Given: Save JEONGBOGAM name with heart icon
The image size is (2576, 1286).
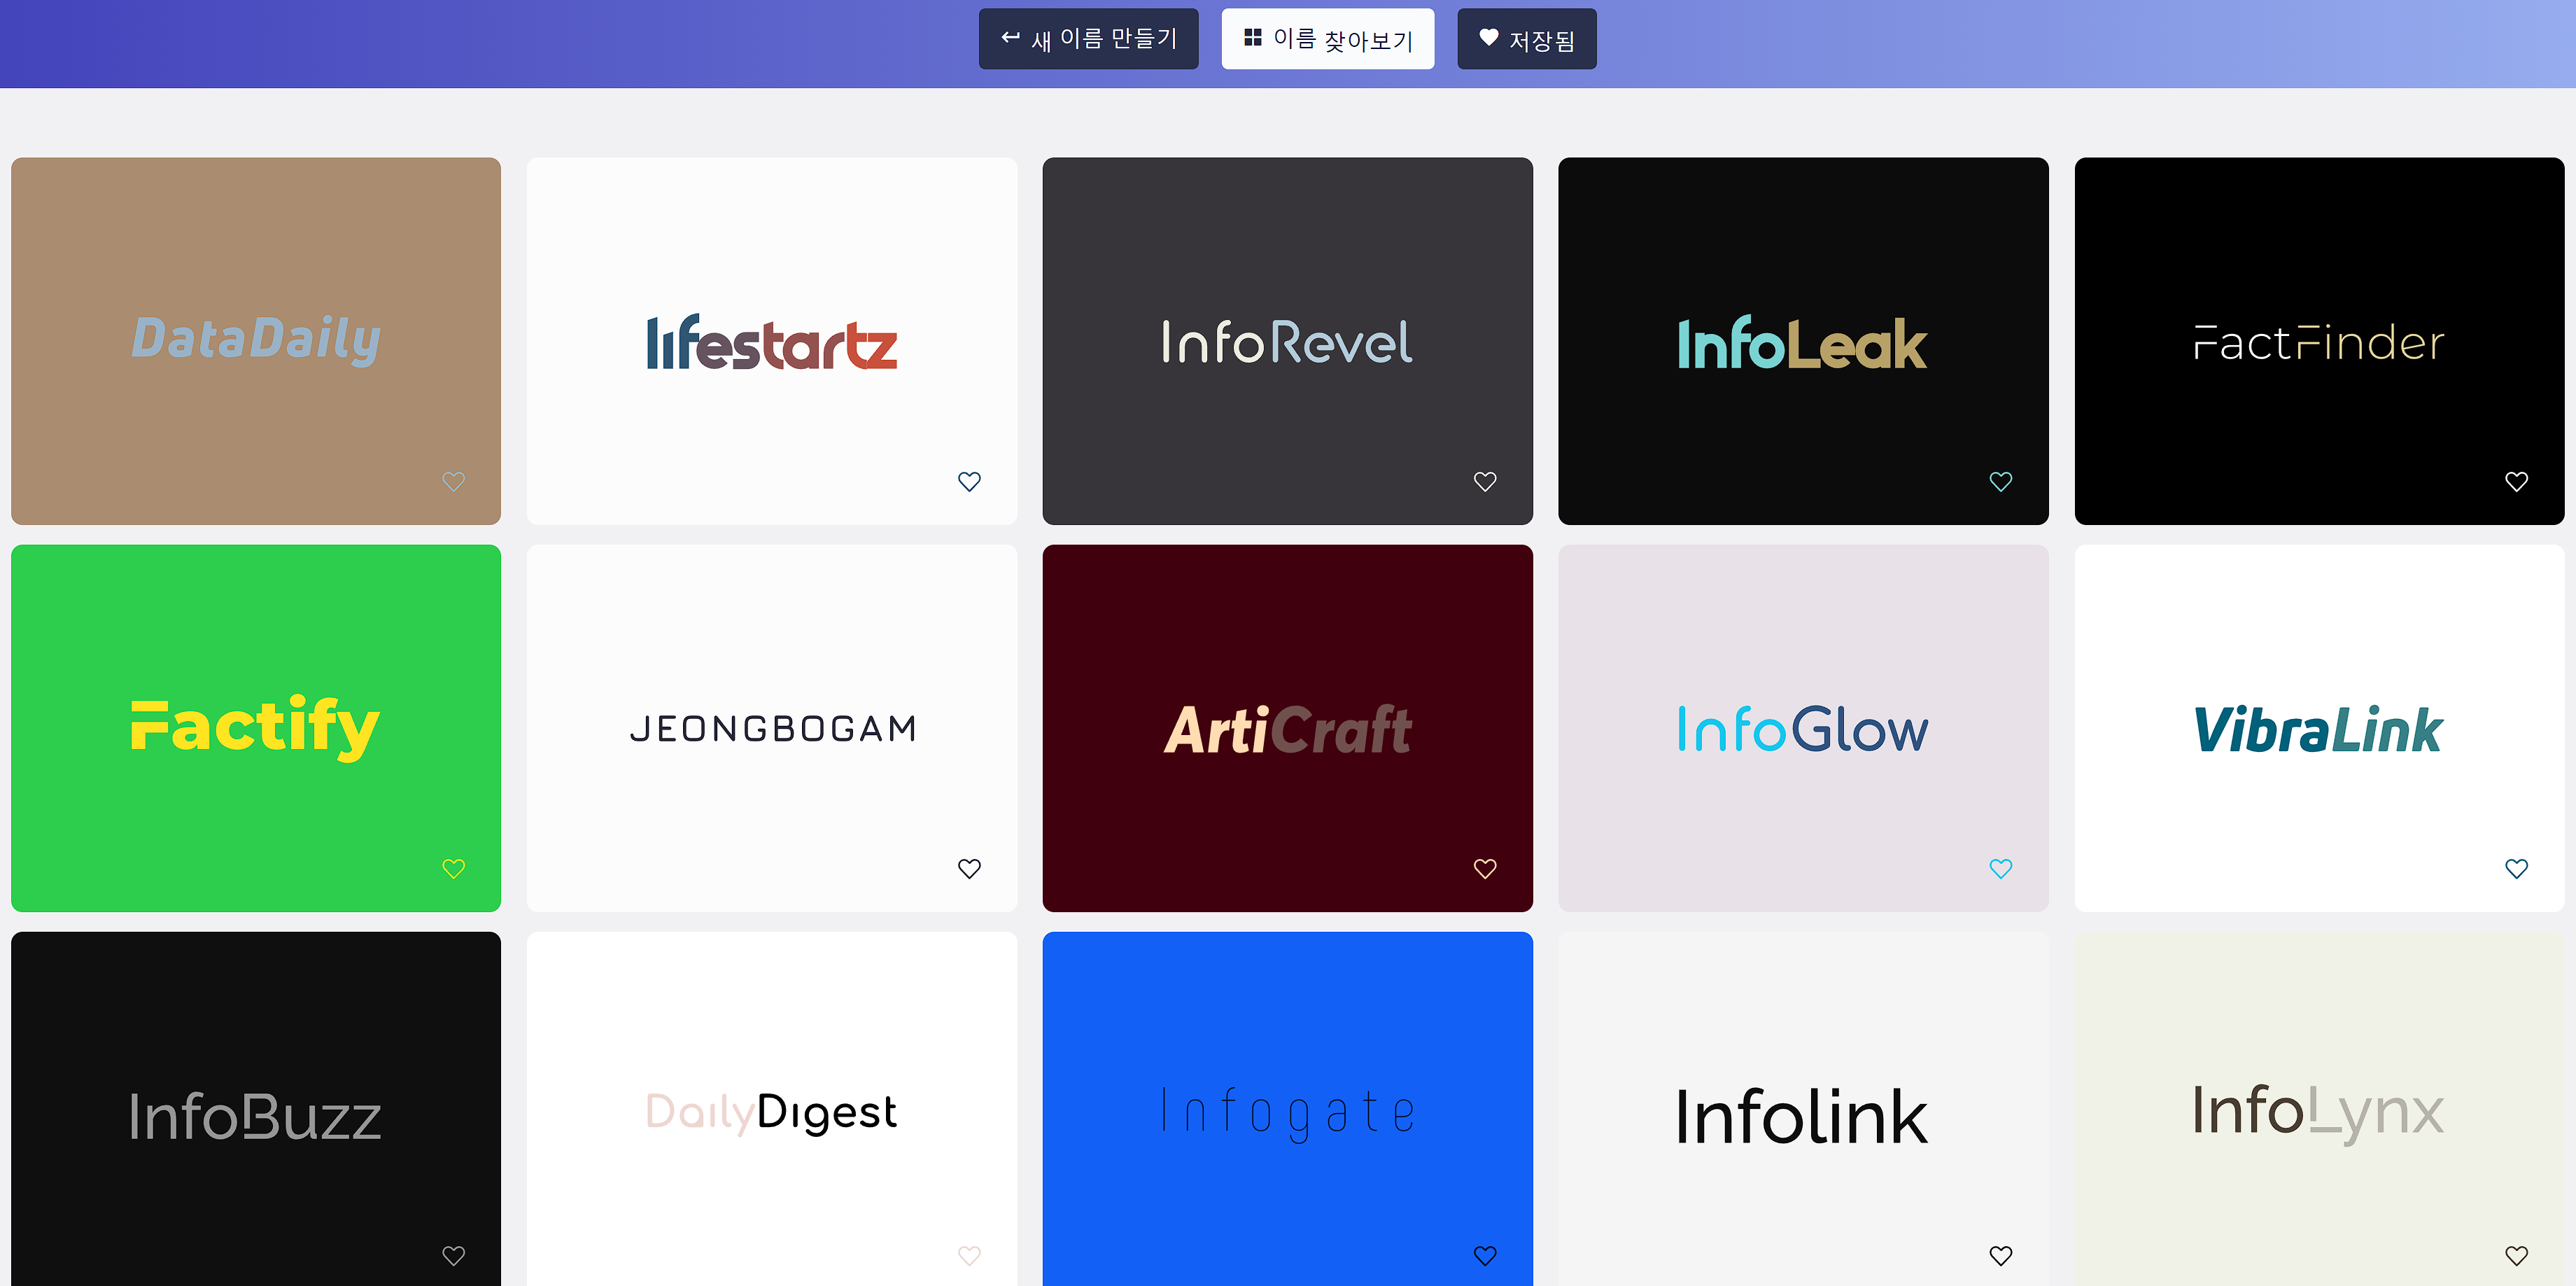Looking at the screenshot, I should pyautogui.click(x=969, y=868).
